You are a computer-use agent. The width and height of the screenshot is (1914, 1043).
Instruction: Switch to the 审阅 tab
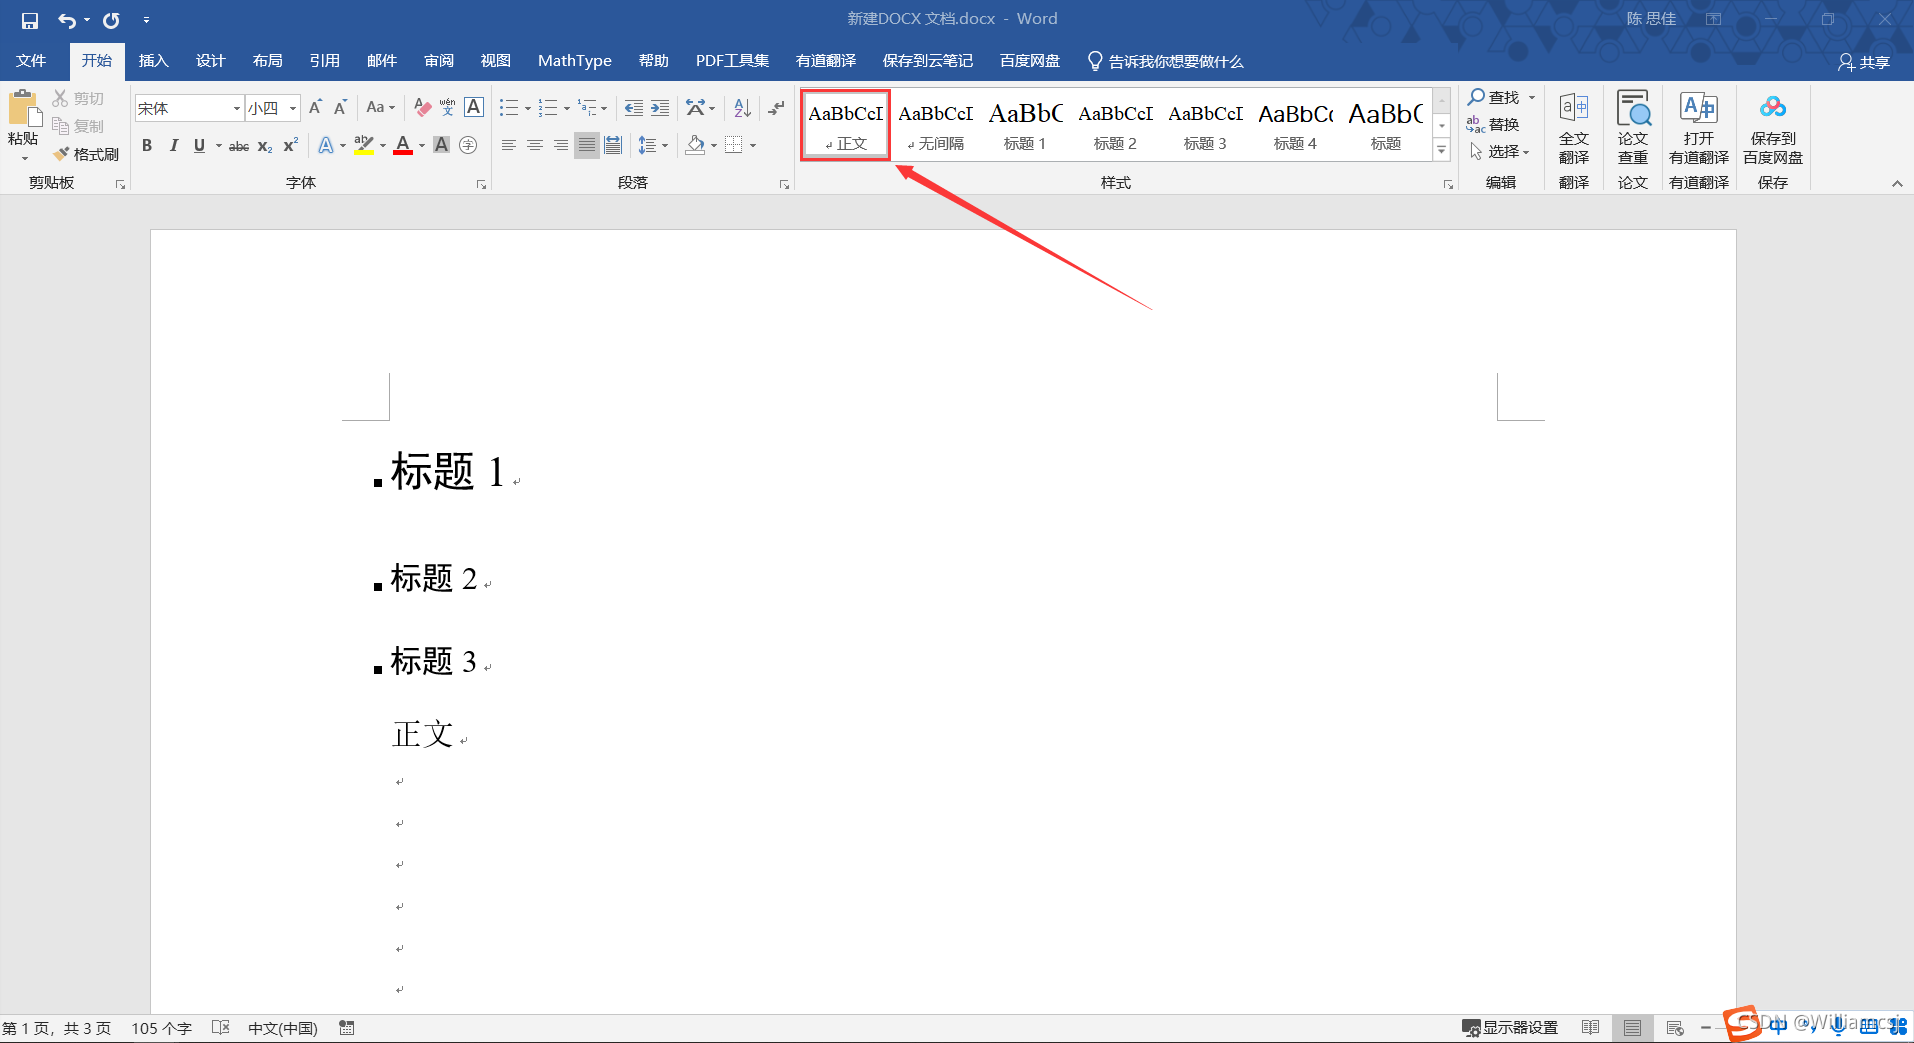point(439,61)
